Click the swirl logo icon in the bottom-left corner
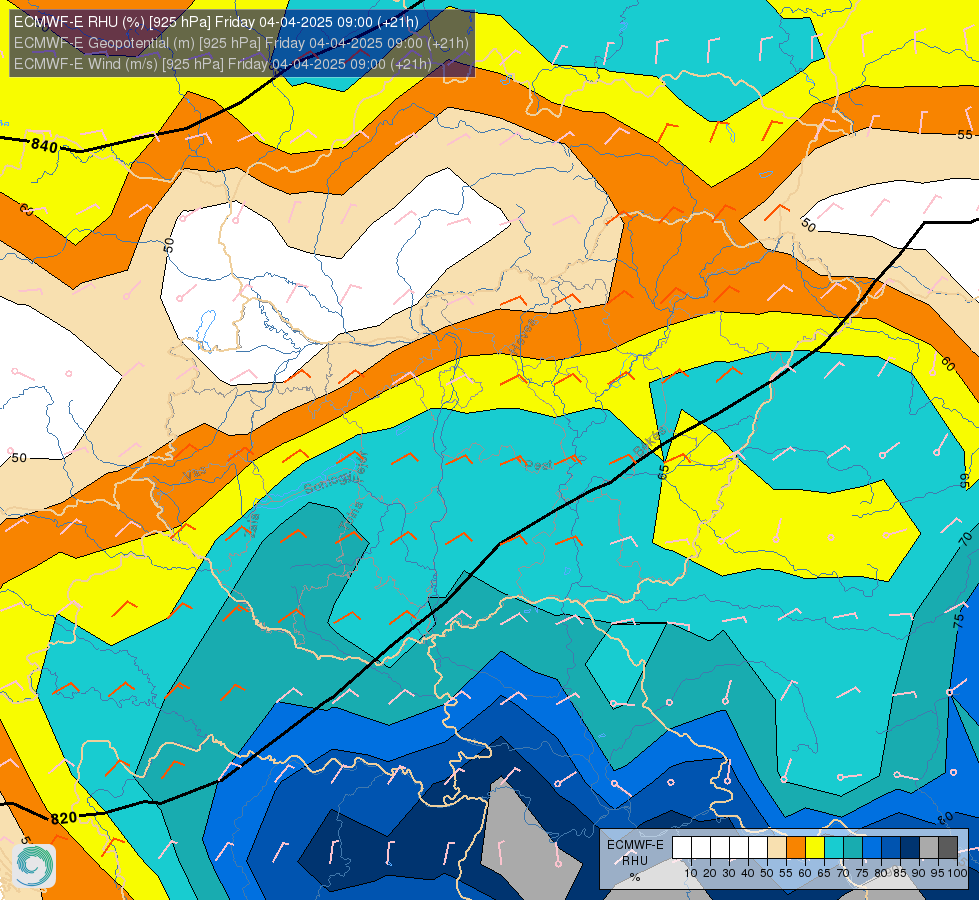 point(34,866)
